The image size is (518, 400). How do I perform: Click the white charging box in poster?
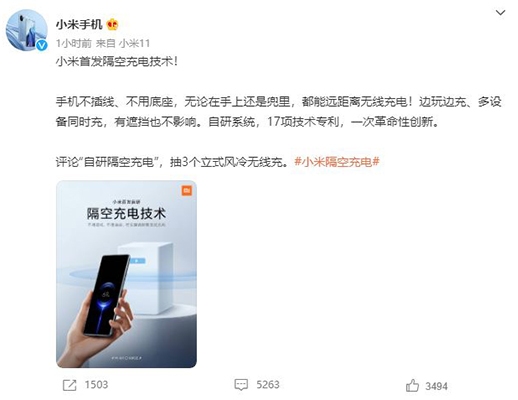[147, 278]
